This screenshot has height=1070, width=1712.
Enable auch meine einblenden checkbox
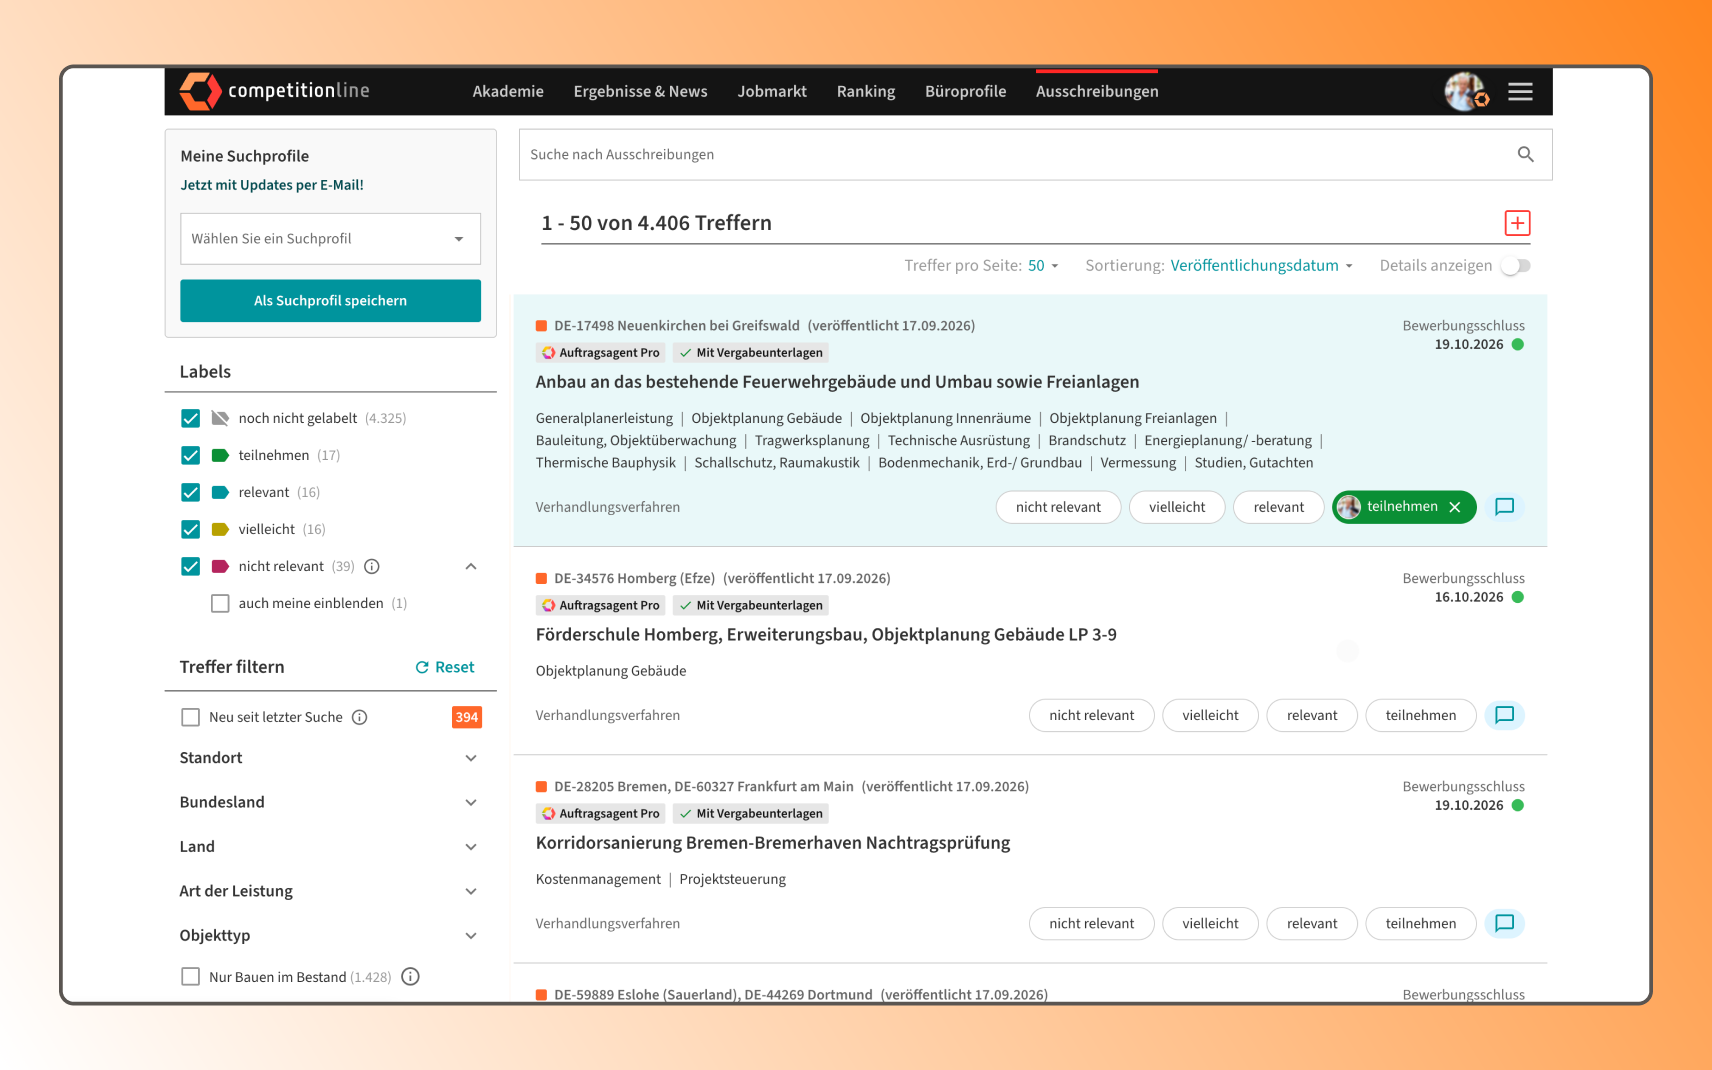[220, 603]
